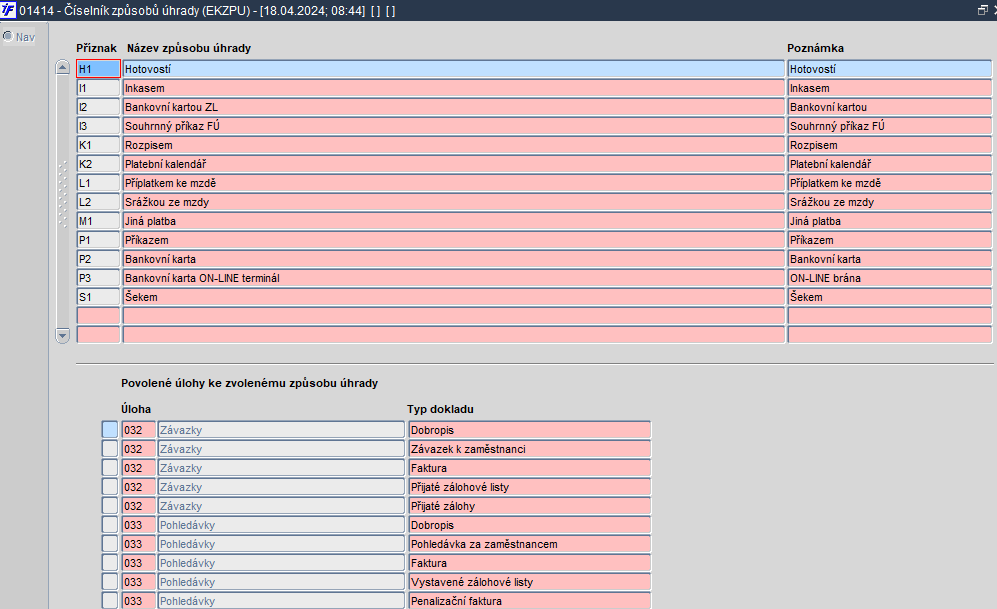Viewport: 997px width, 609px height.
Task: Select the 'Platební kalendář' name field
Action: click(453, 164)
